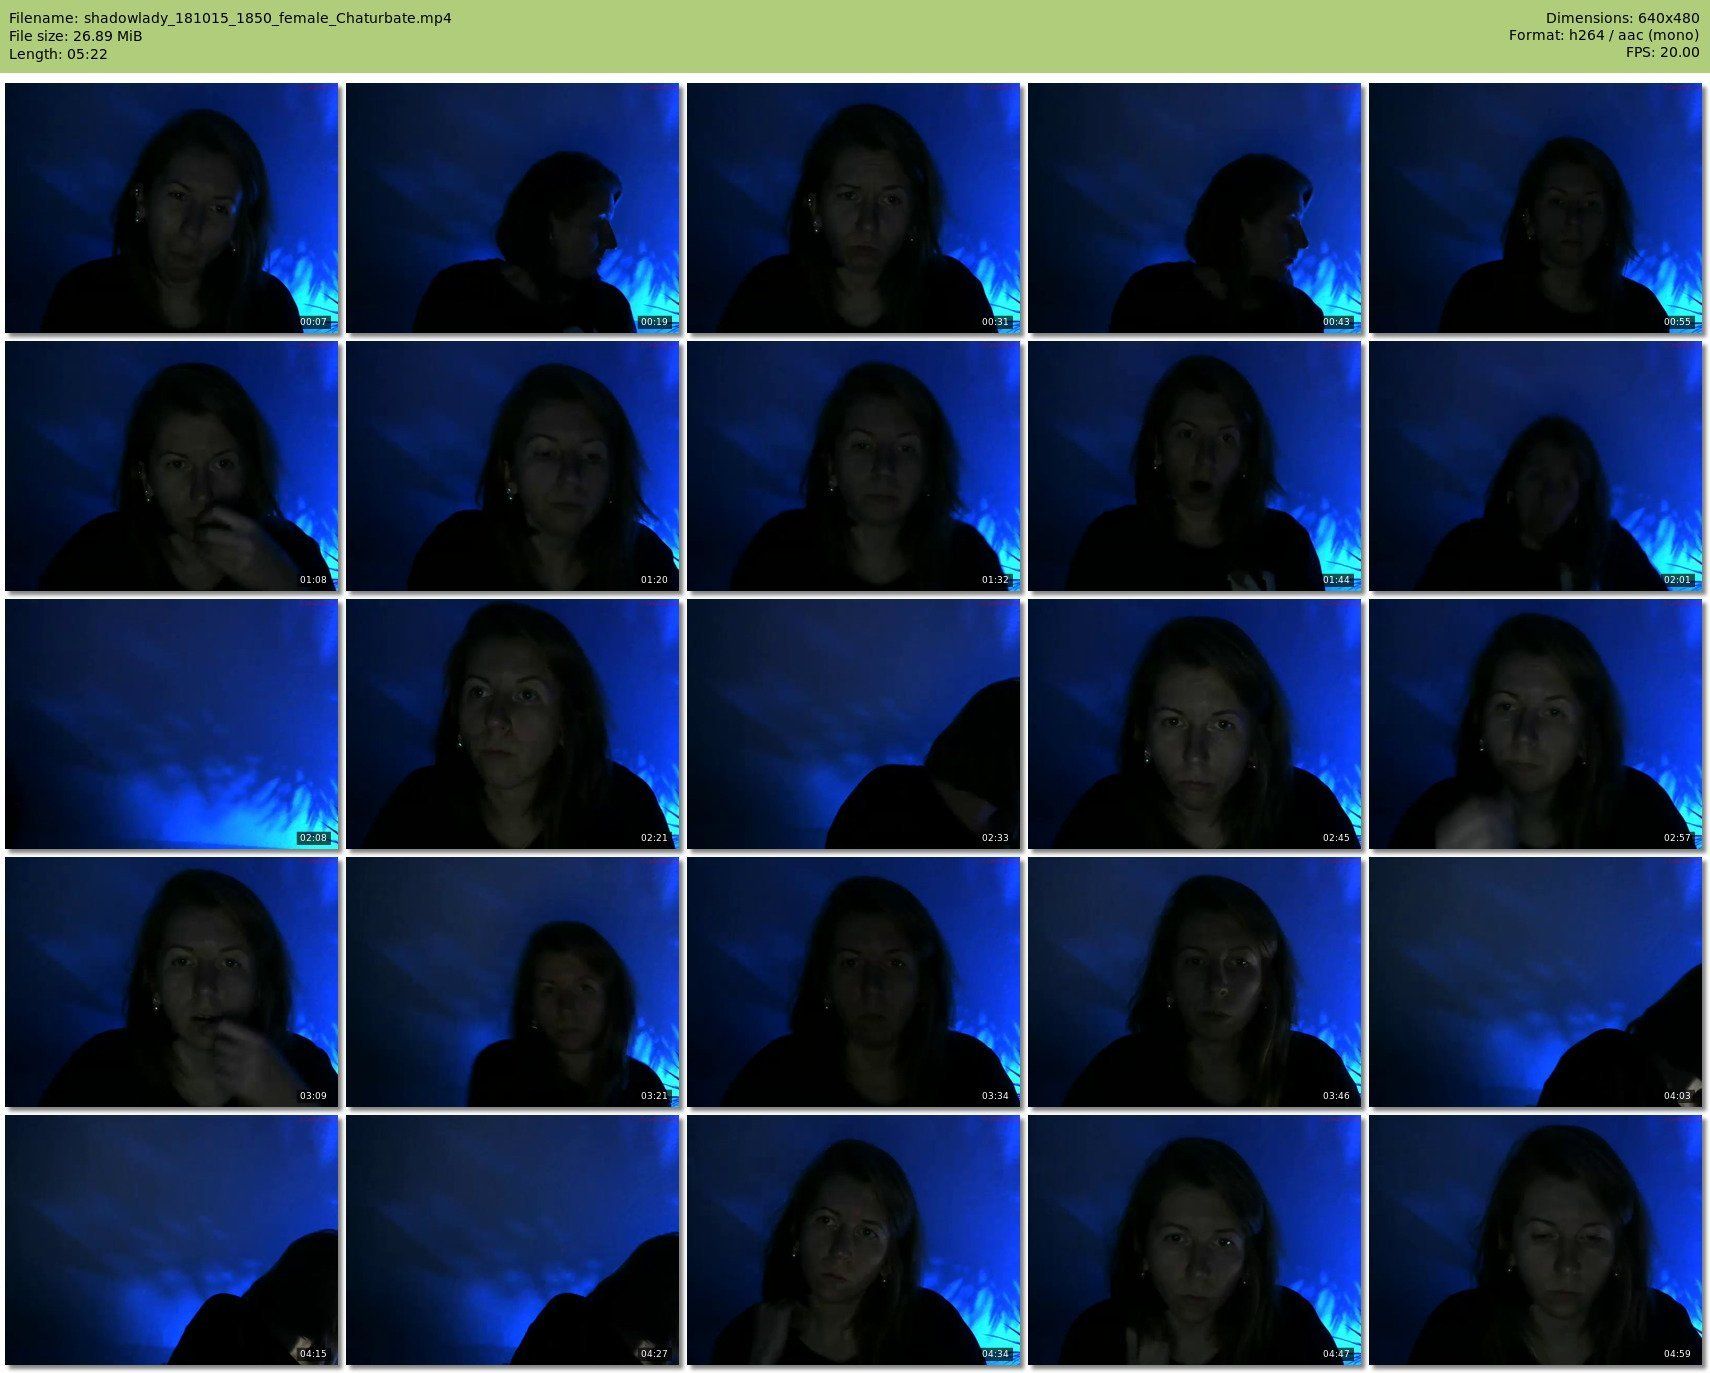Click the 'Dimensions: 640x480' text
The width and height of the screenshot is (1710, 1373).
[x=1622, y=18]
